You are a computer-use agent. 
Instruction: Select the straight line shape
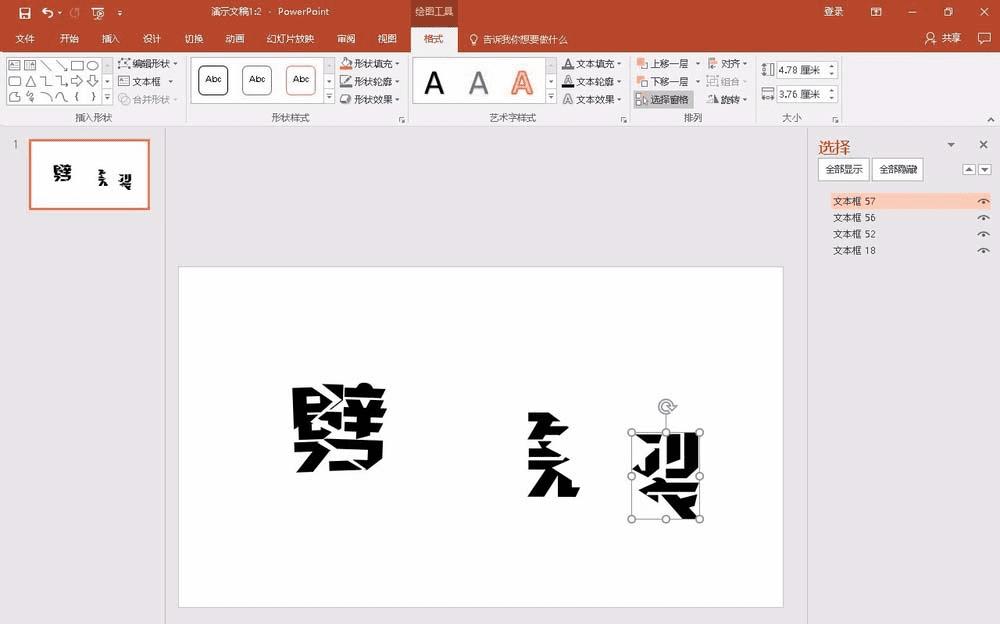(46, 65)
